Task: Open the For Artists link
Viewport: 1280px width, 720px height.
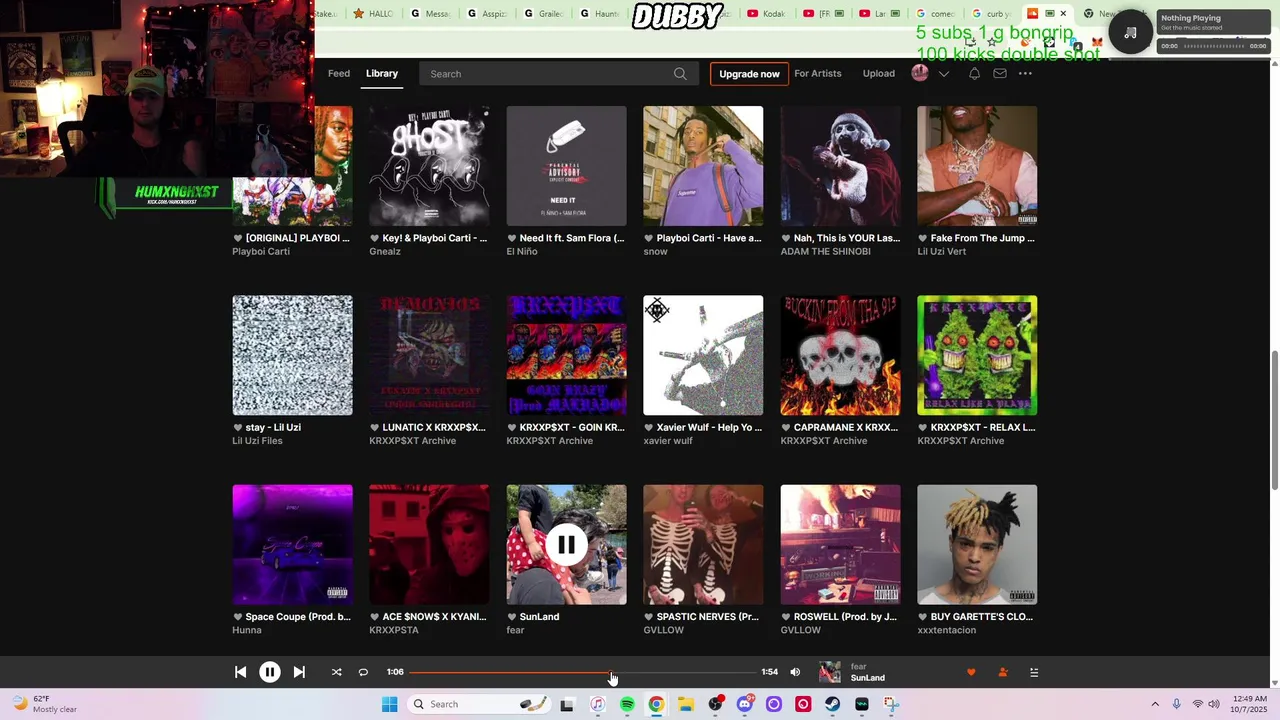Action: (x=818, y=73)
